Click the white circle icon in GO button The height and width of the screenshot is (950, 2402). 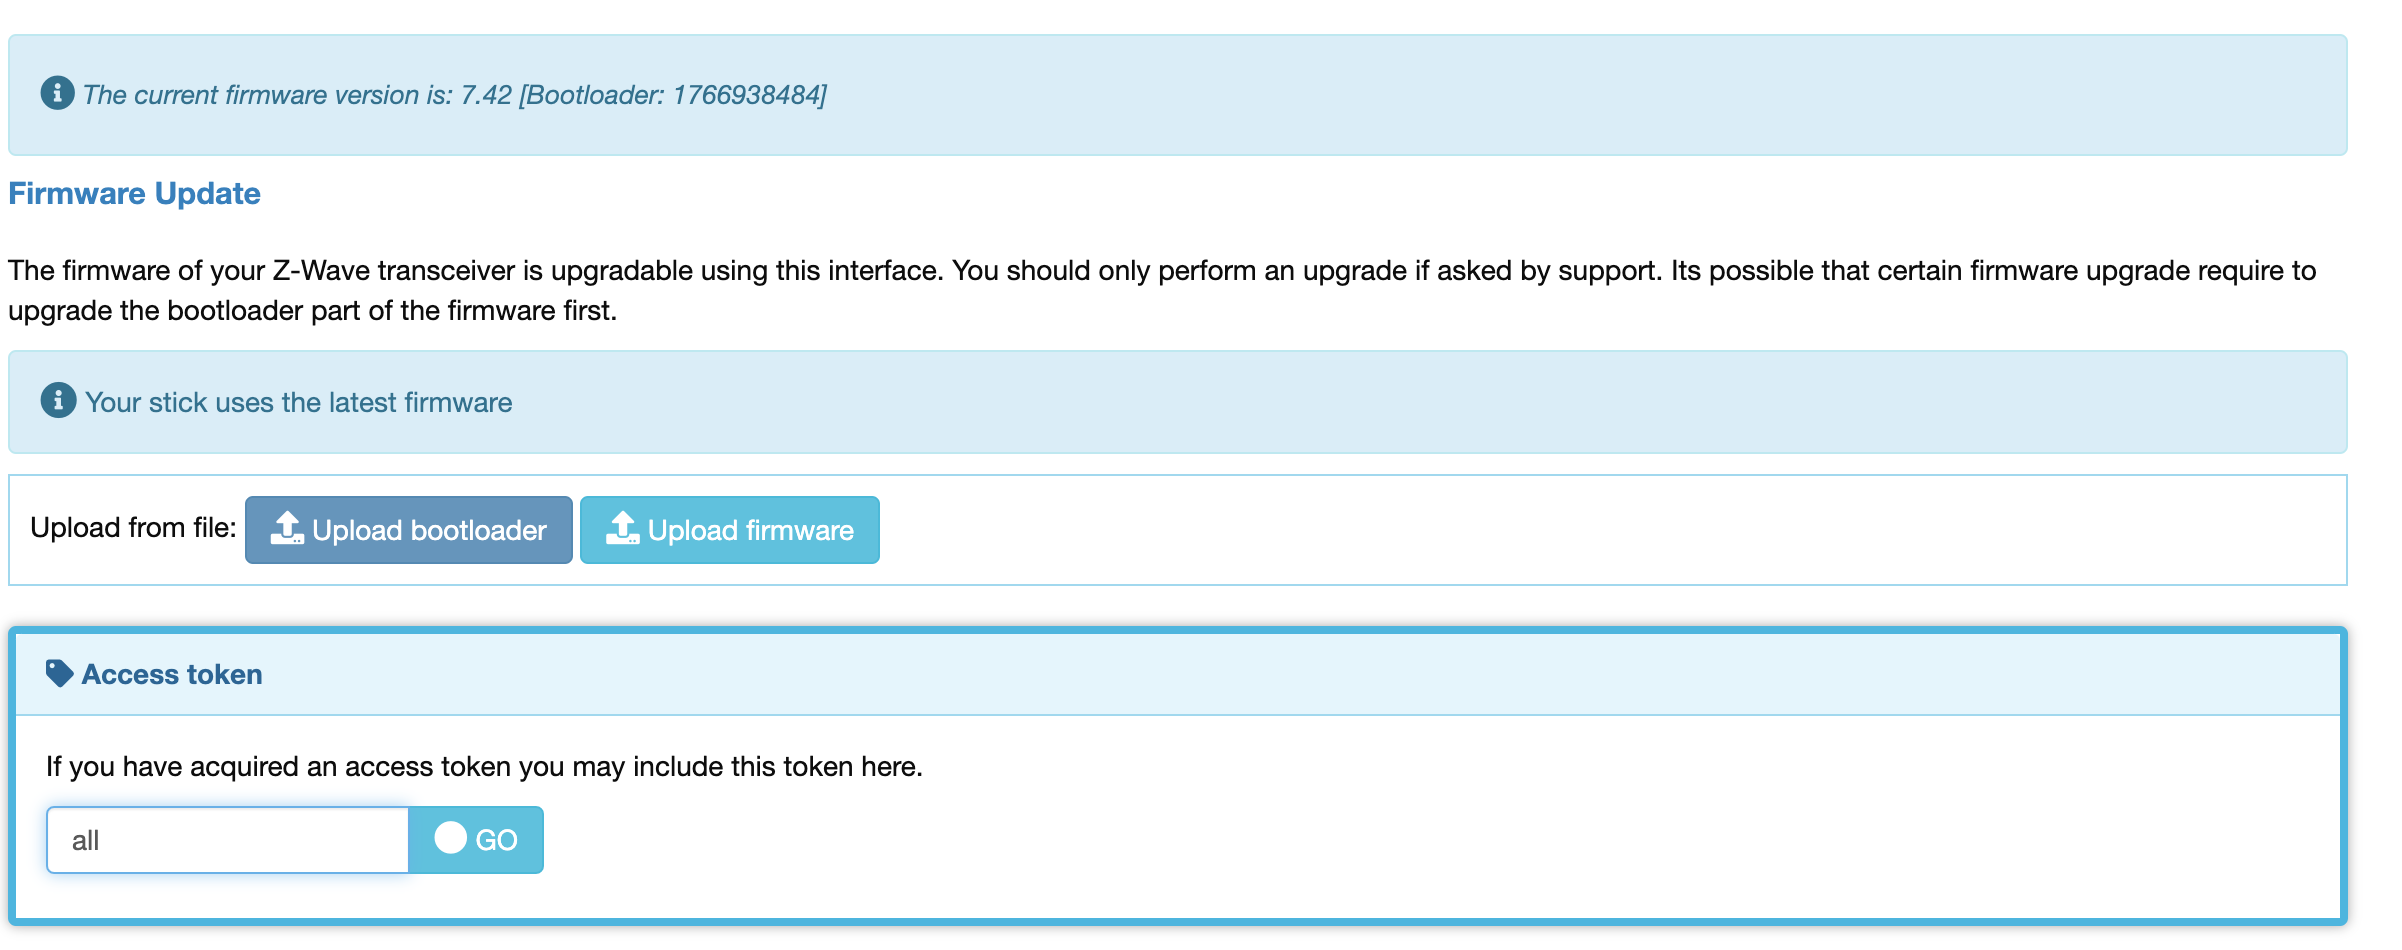(x=450, y=838)
